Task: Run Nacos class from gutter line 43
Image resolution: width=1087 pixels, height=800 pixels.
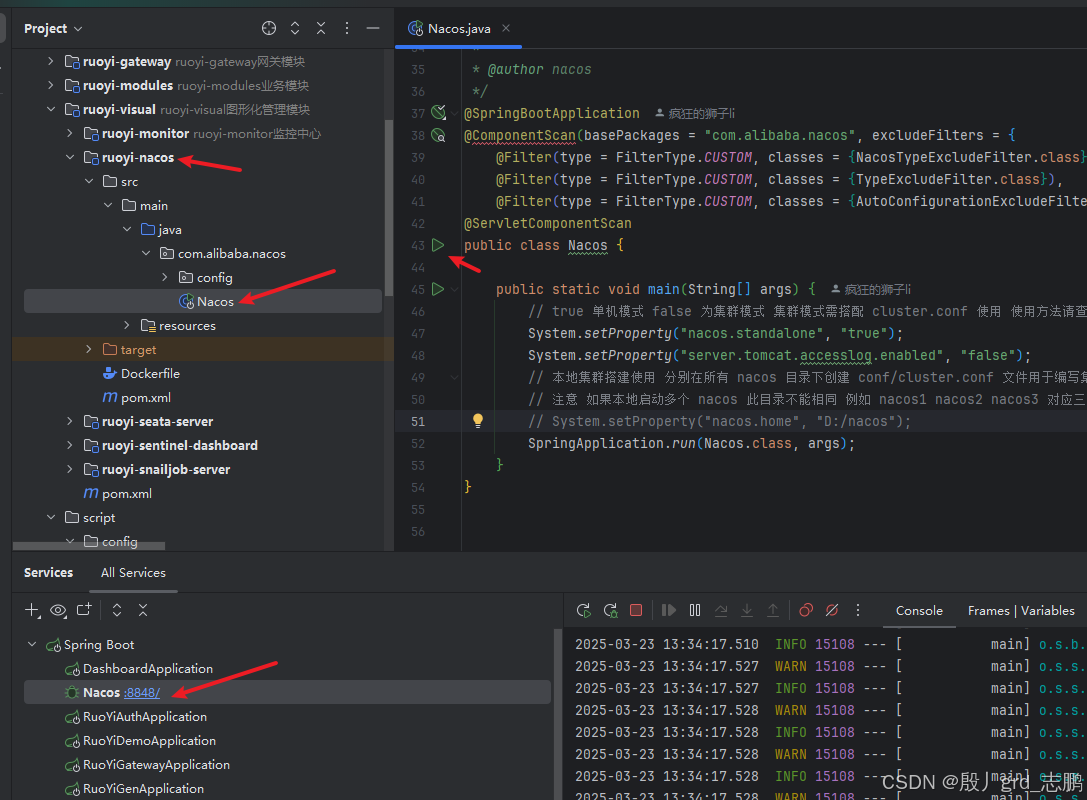Action: (x=438, y=245)
